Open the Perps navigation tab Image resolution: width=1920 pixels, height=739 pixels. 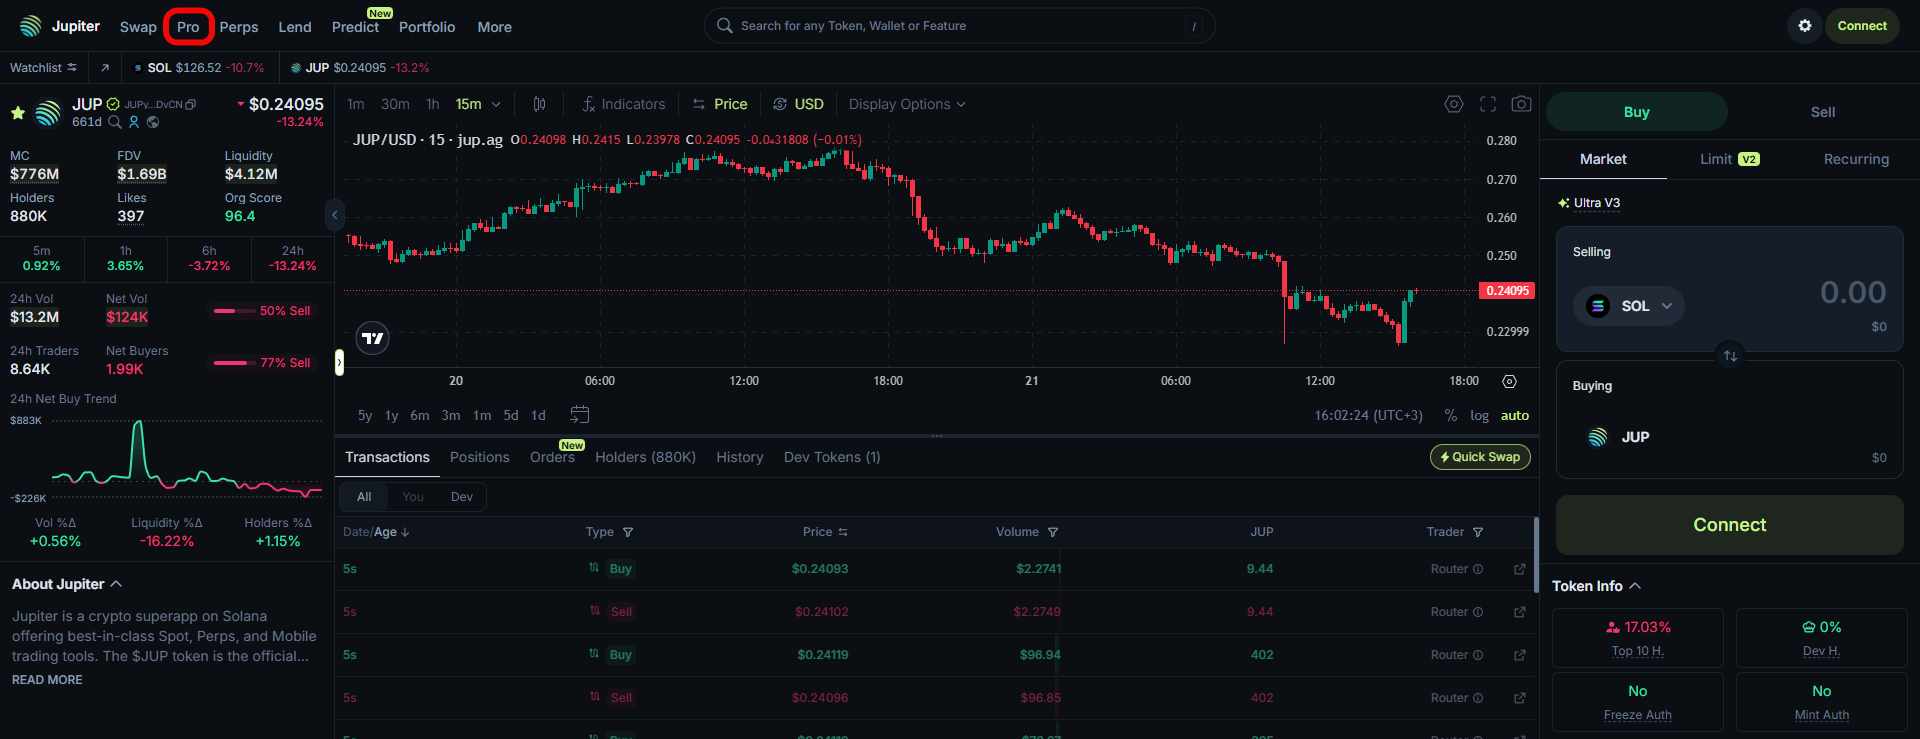pyautogui.click(x=238, y=27)
